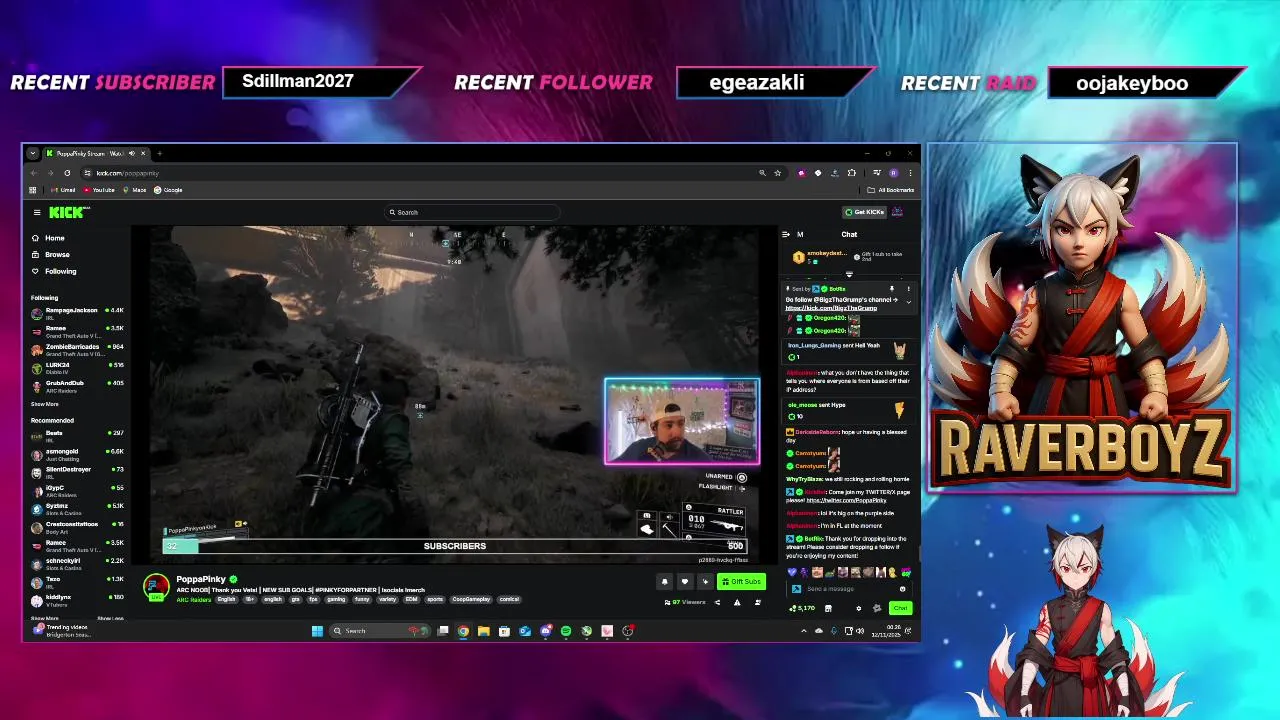Viewport: 1280px width, 720px height.
Task: Click the taskbar Search box
Action: pos(380,631)
